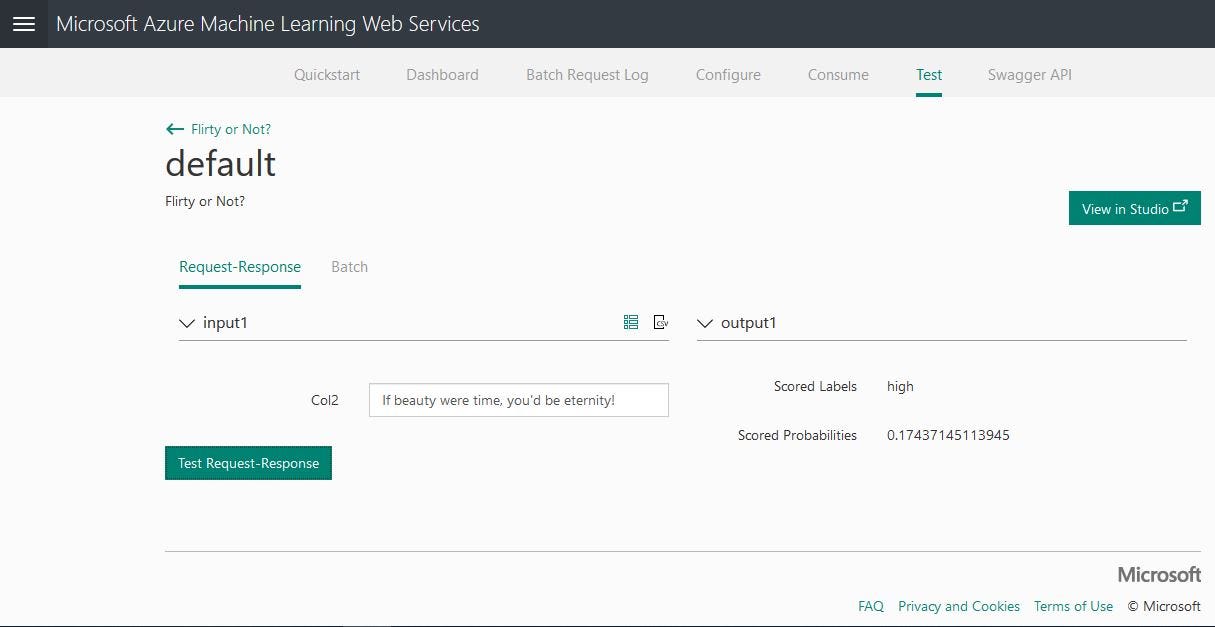Open the Consume tab
Viewport: 1215px width, 627px height.
click(x=838, y=75)
